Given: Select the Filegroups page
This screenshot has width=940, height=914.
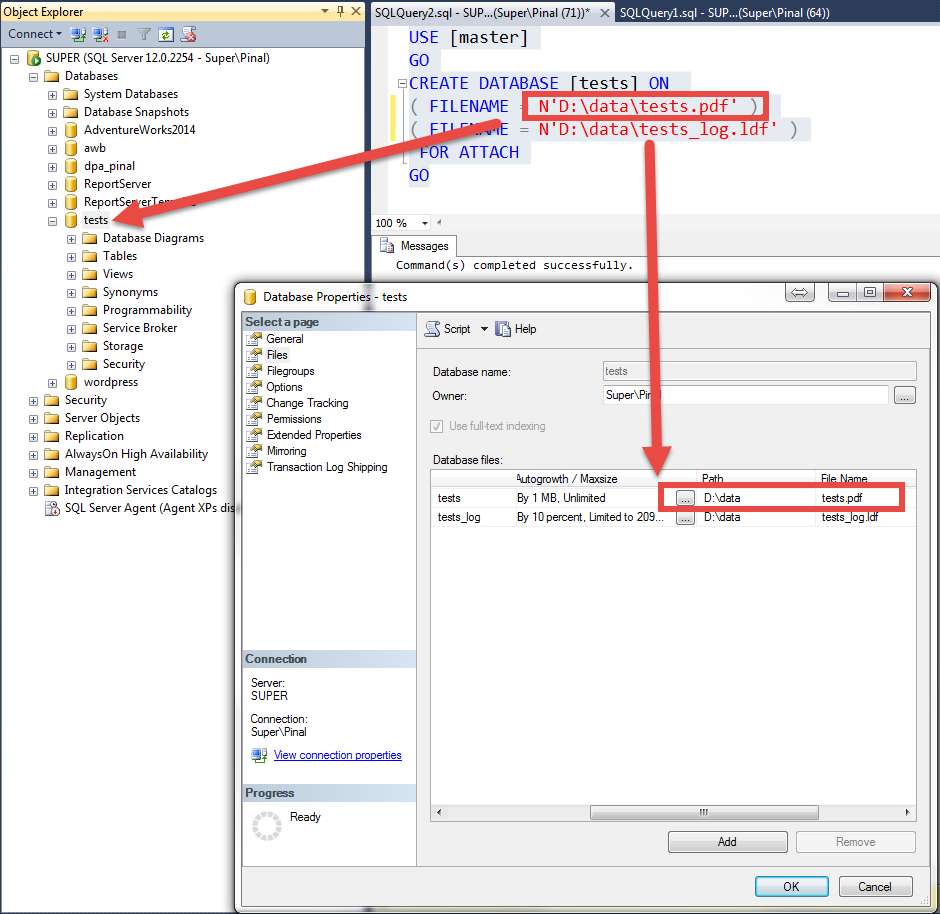Looking at the screenshot, I should (x=281, y=370).
